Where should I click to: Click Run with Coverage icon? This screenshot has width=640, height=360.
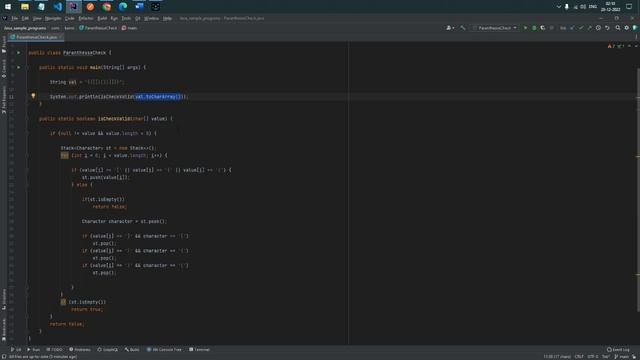tap(542, 28)
